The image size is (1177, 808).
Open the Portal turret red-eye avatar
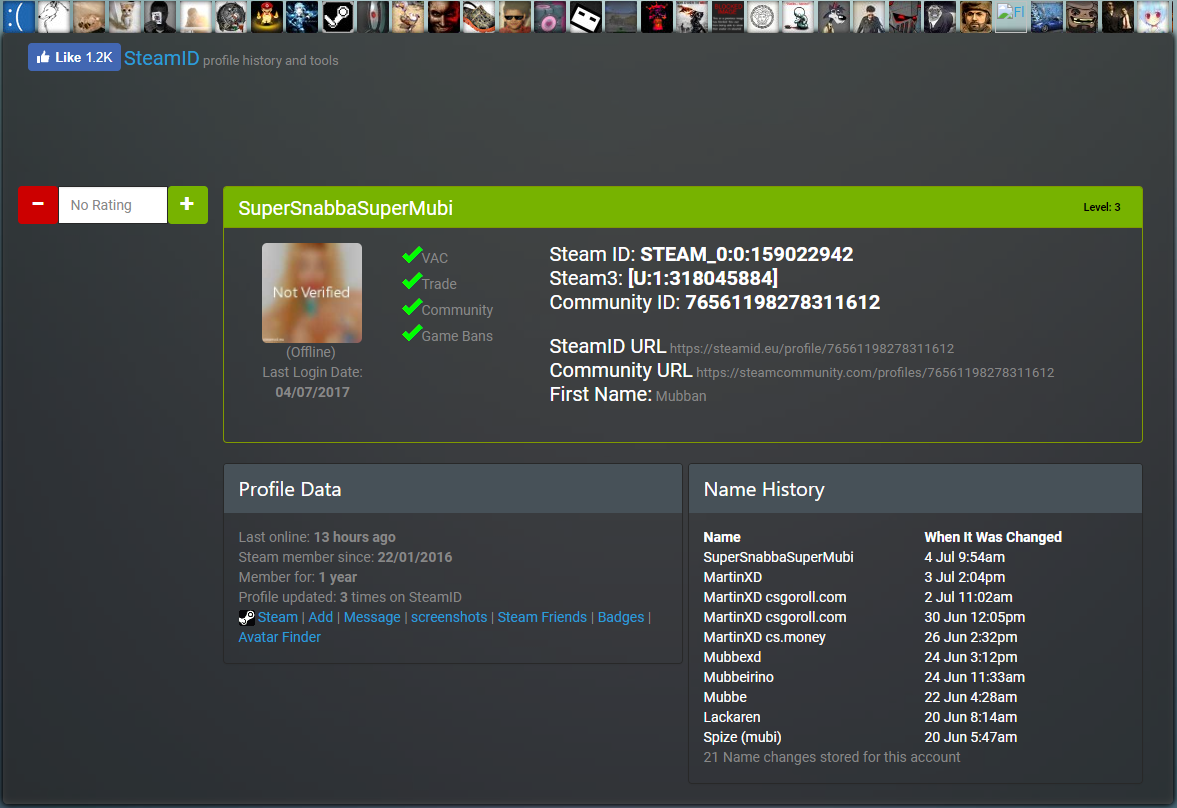click(372, 17)
